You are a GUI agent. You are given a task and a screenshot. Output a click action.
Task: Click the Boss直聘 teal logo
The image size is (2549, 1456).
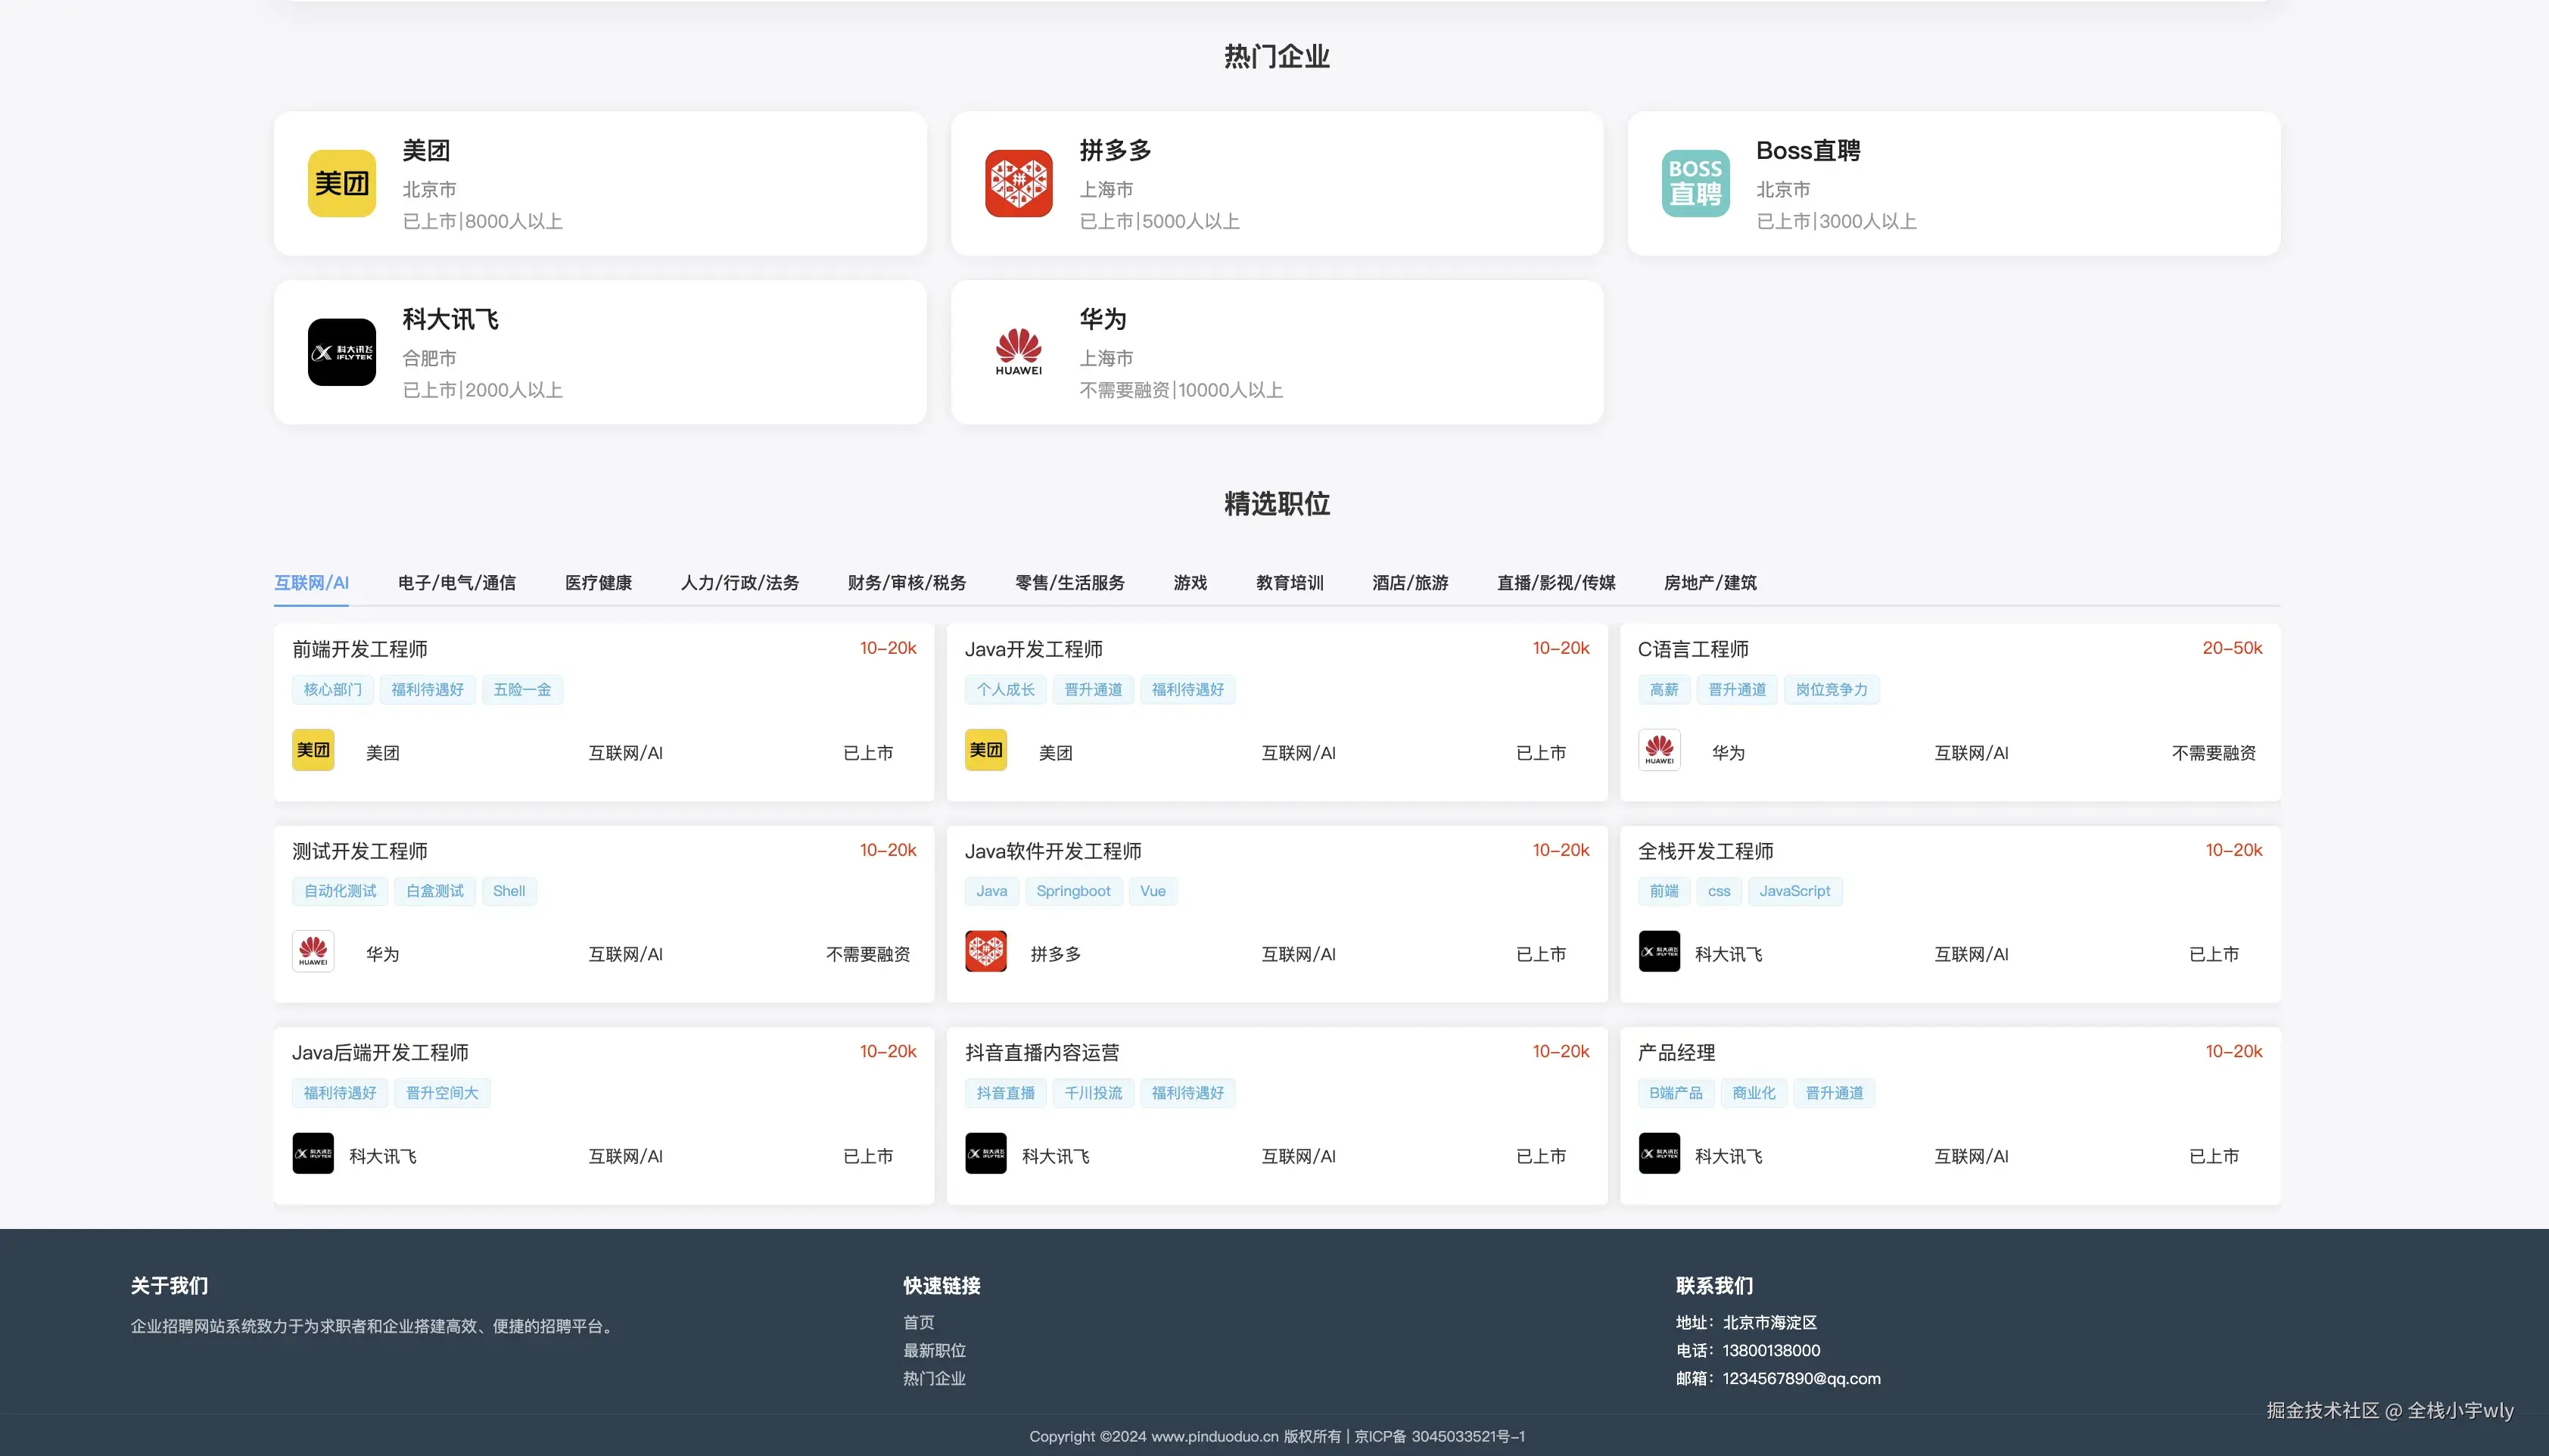pos(1695,184)
